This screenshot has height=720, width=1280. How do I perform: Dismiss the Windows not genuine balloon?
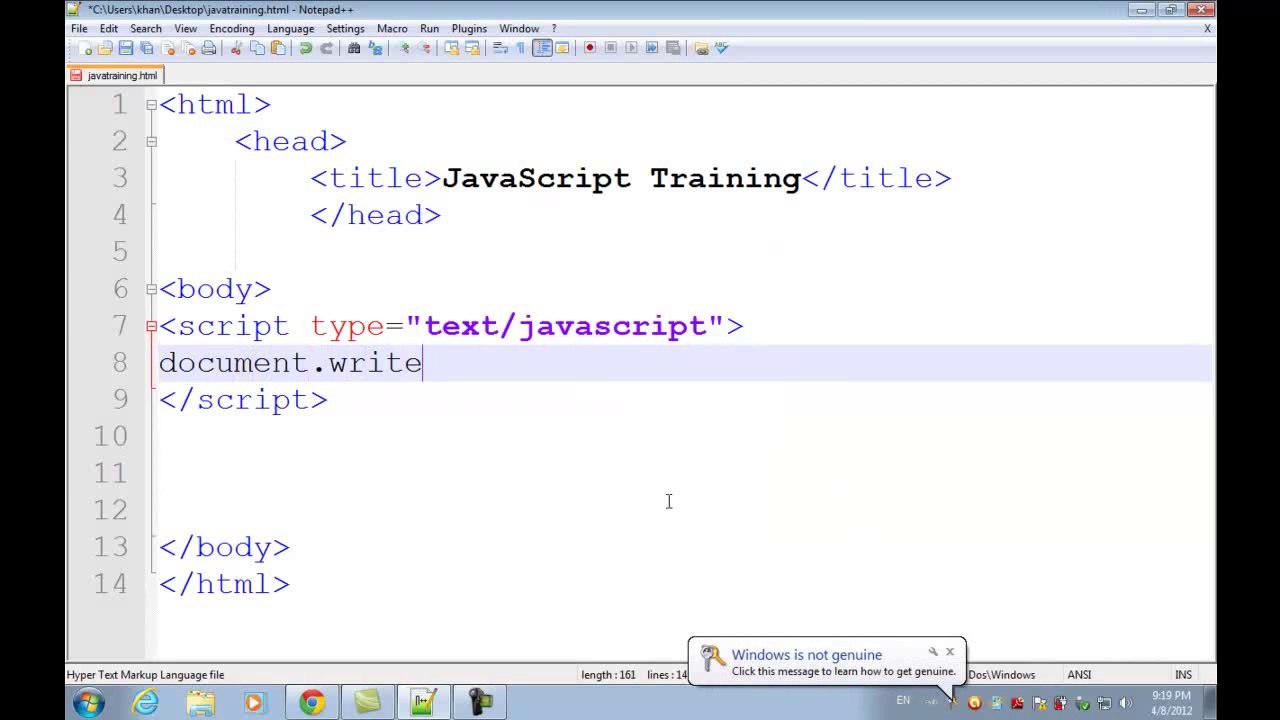point(950,652)
